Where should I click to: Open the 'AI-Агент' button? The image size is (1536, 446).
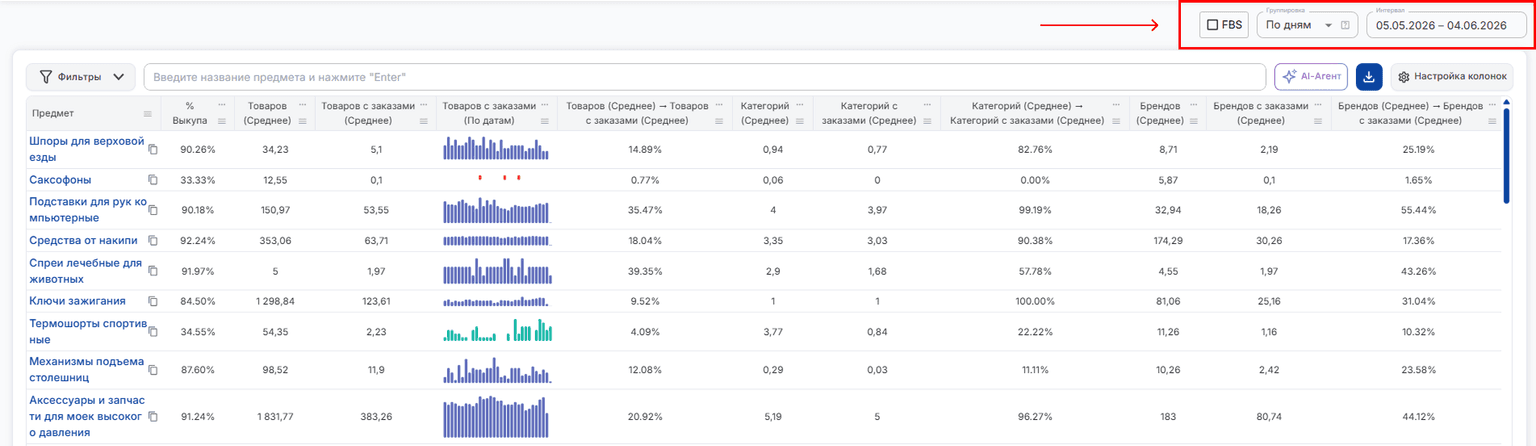(x=1311, y=77)
